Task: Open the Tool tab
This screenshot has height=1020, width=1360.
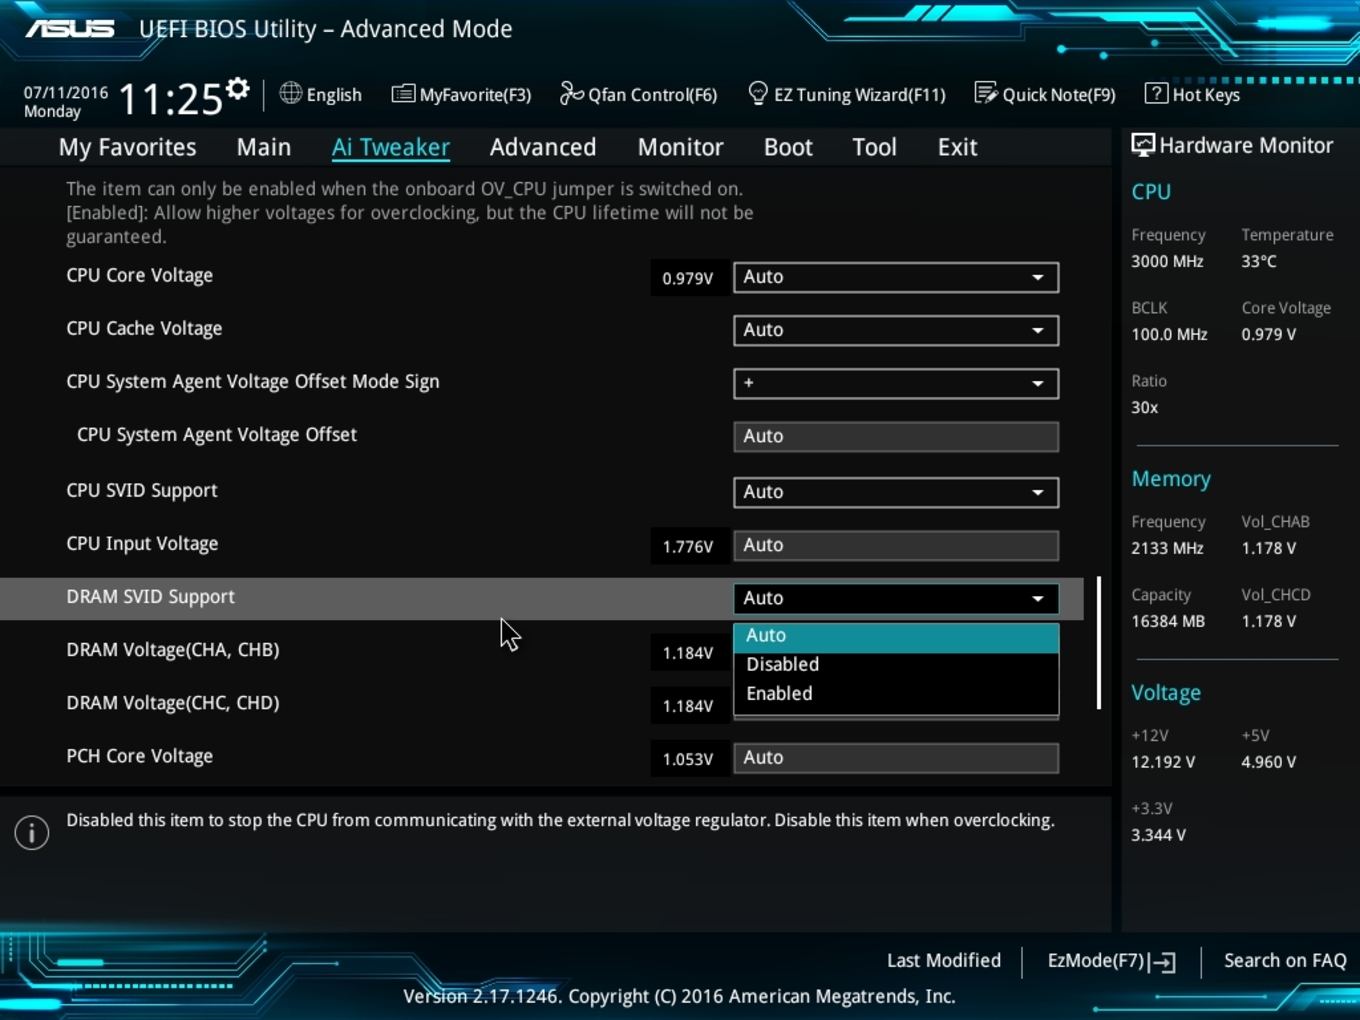Action: point(874,147)
